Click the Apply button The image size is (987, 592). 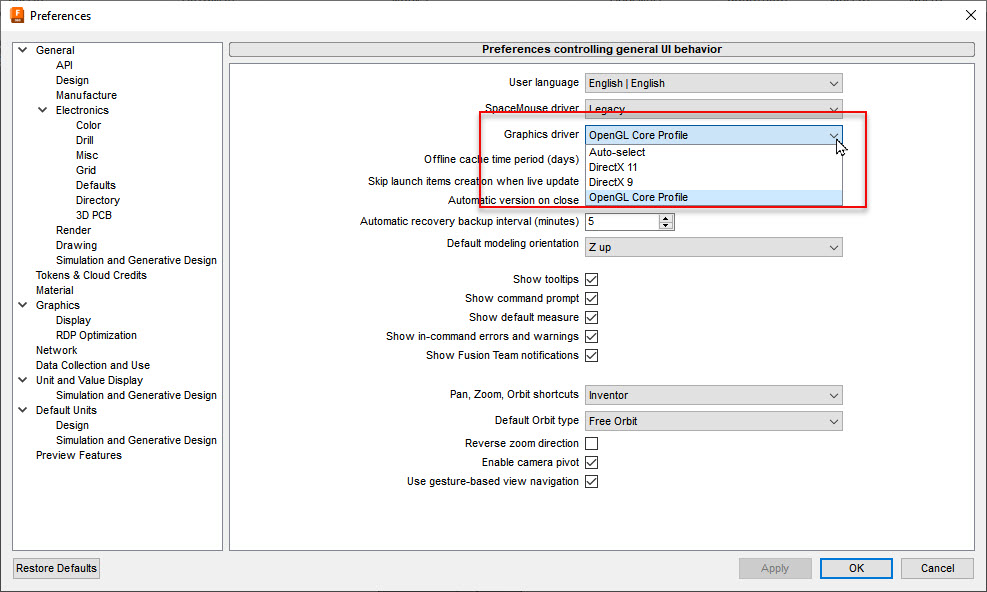775,568
